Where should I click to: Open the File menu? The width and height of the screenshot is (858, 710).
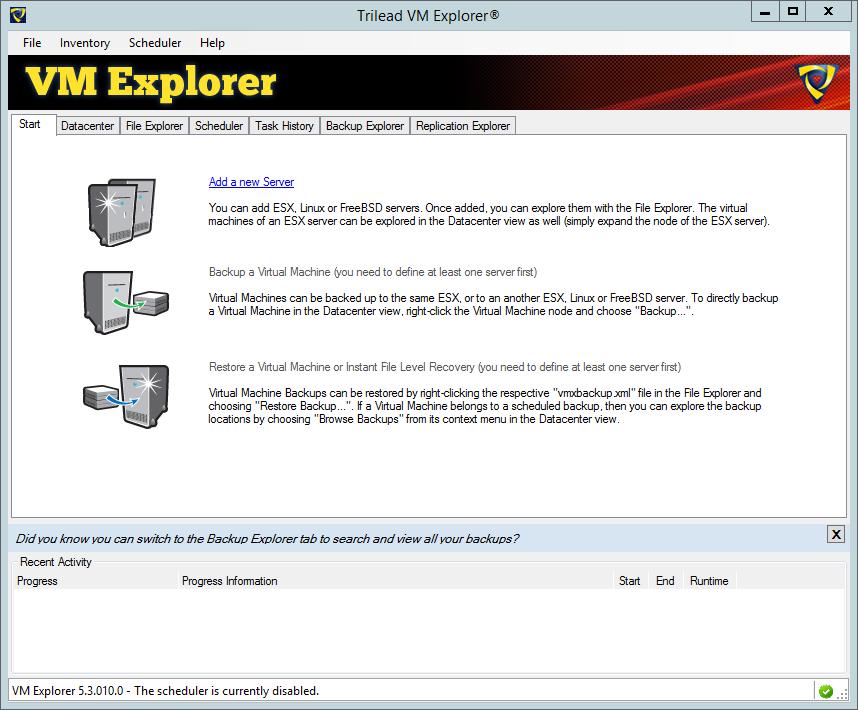tap(32, 43)
